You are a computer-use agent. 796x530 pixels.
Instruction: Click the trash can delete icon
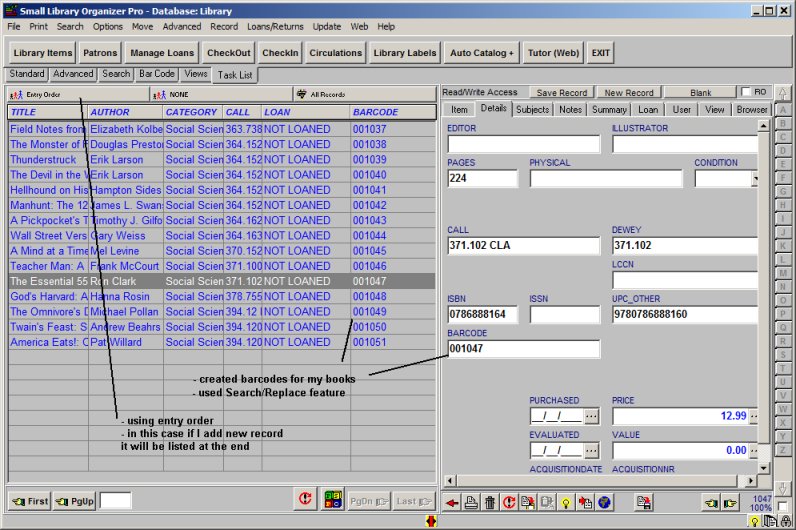click(489, 503)
